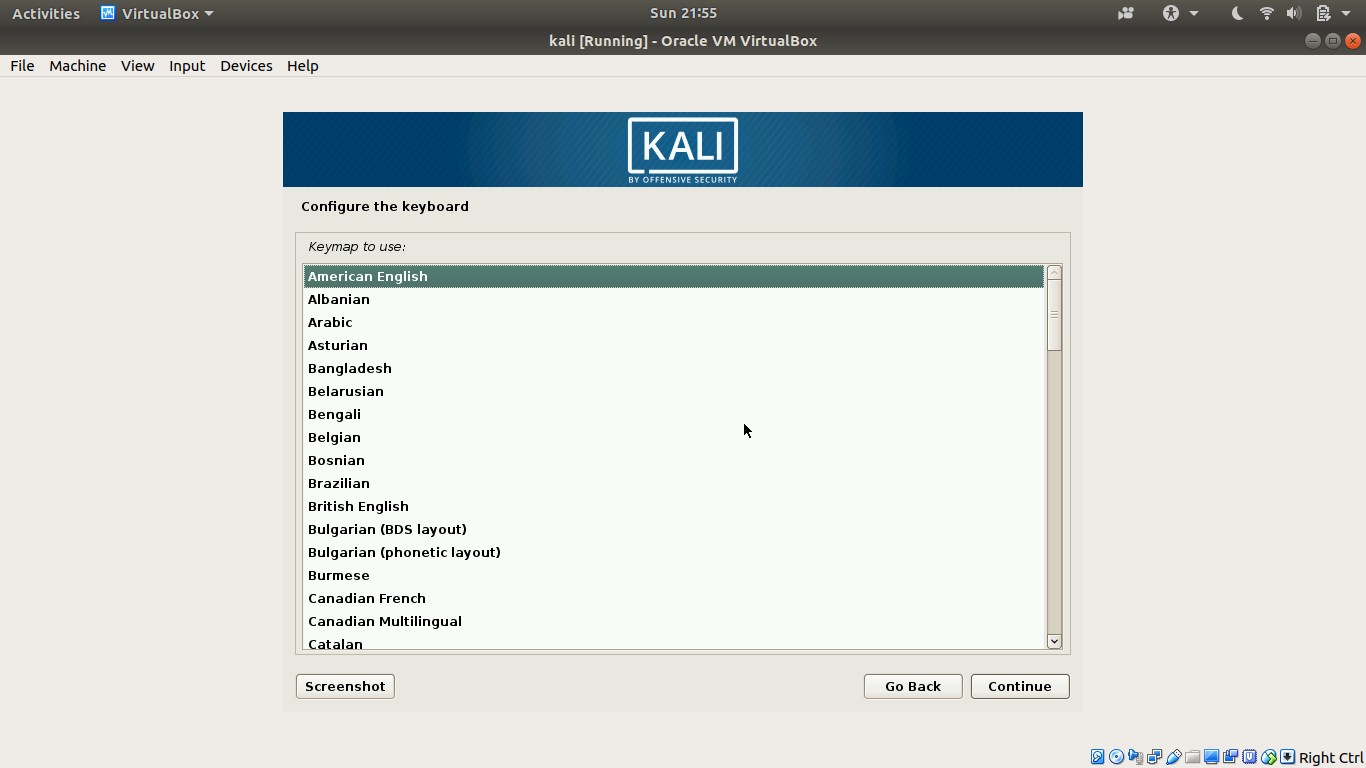Select Belgian keymap
1366x768 pixels.
674,437
